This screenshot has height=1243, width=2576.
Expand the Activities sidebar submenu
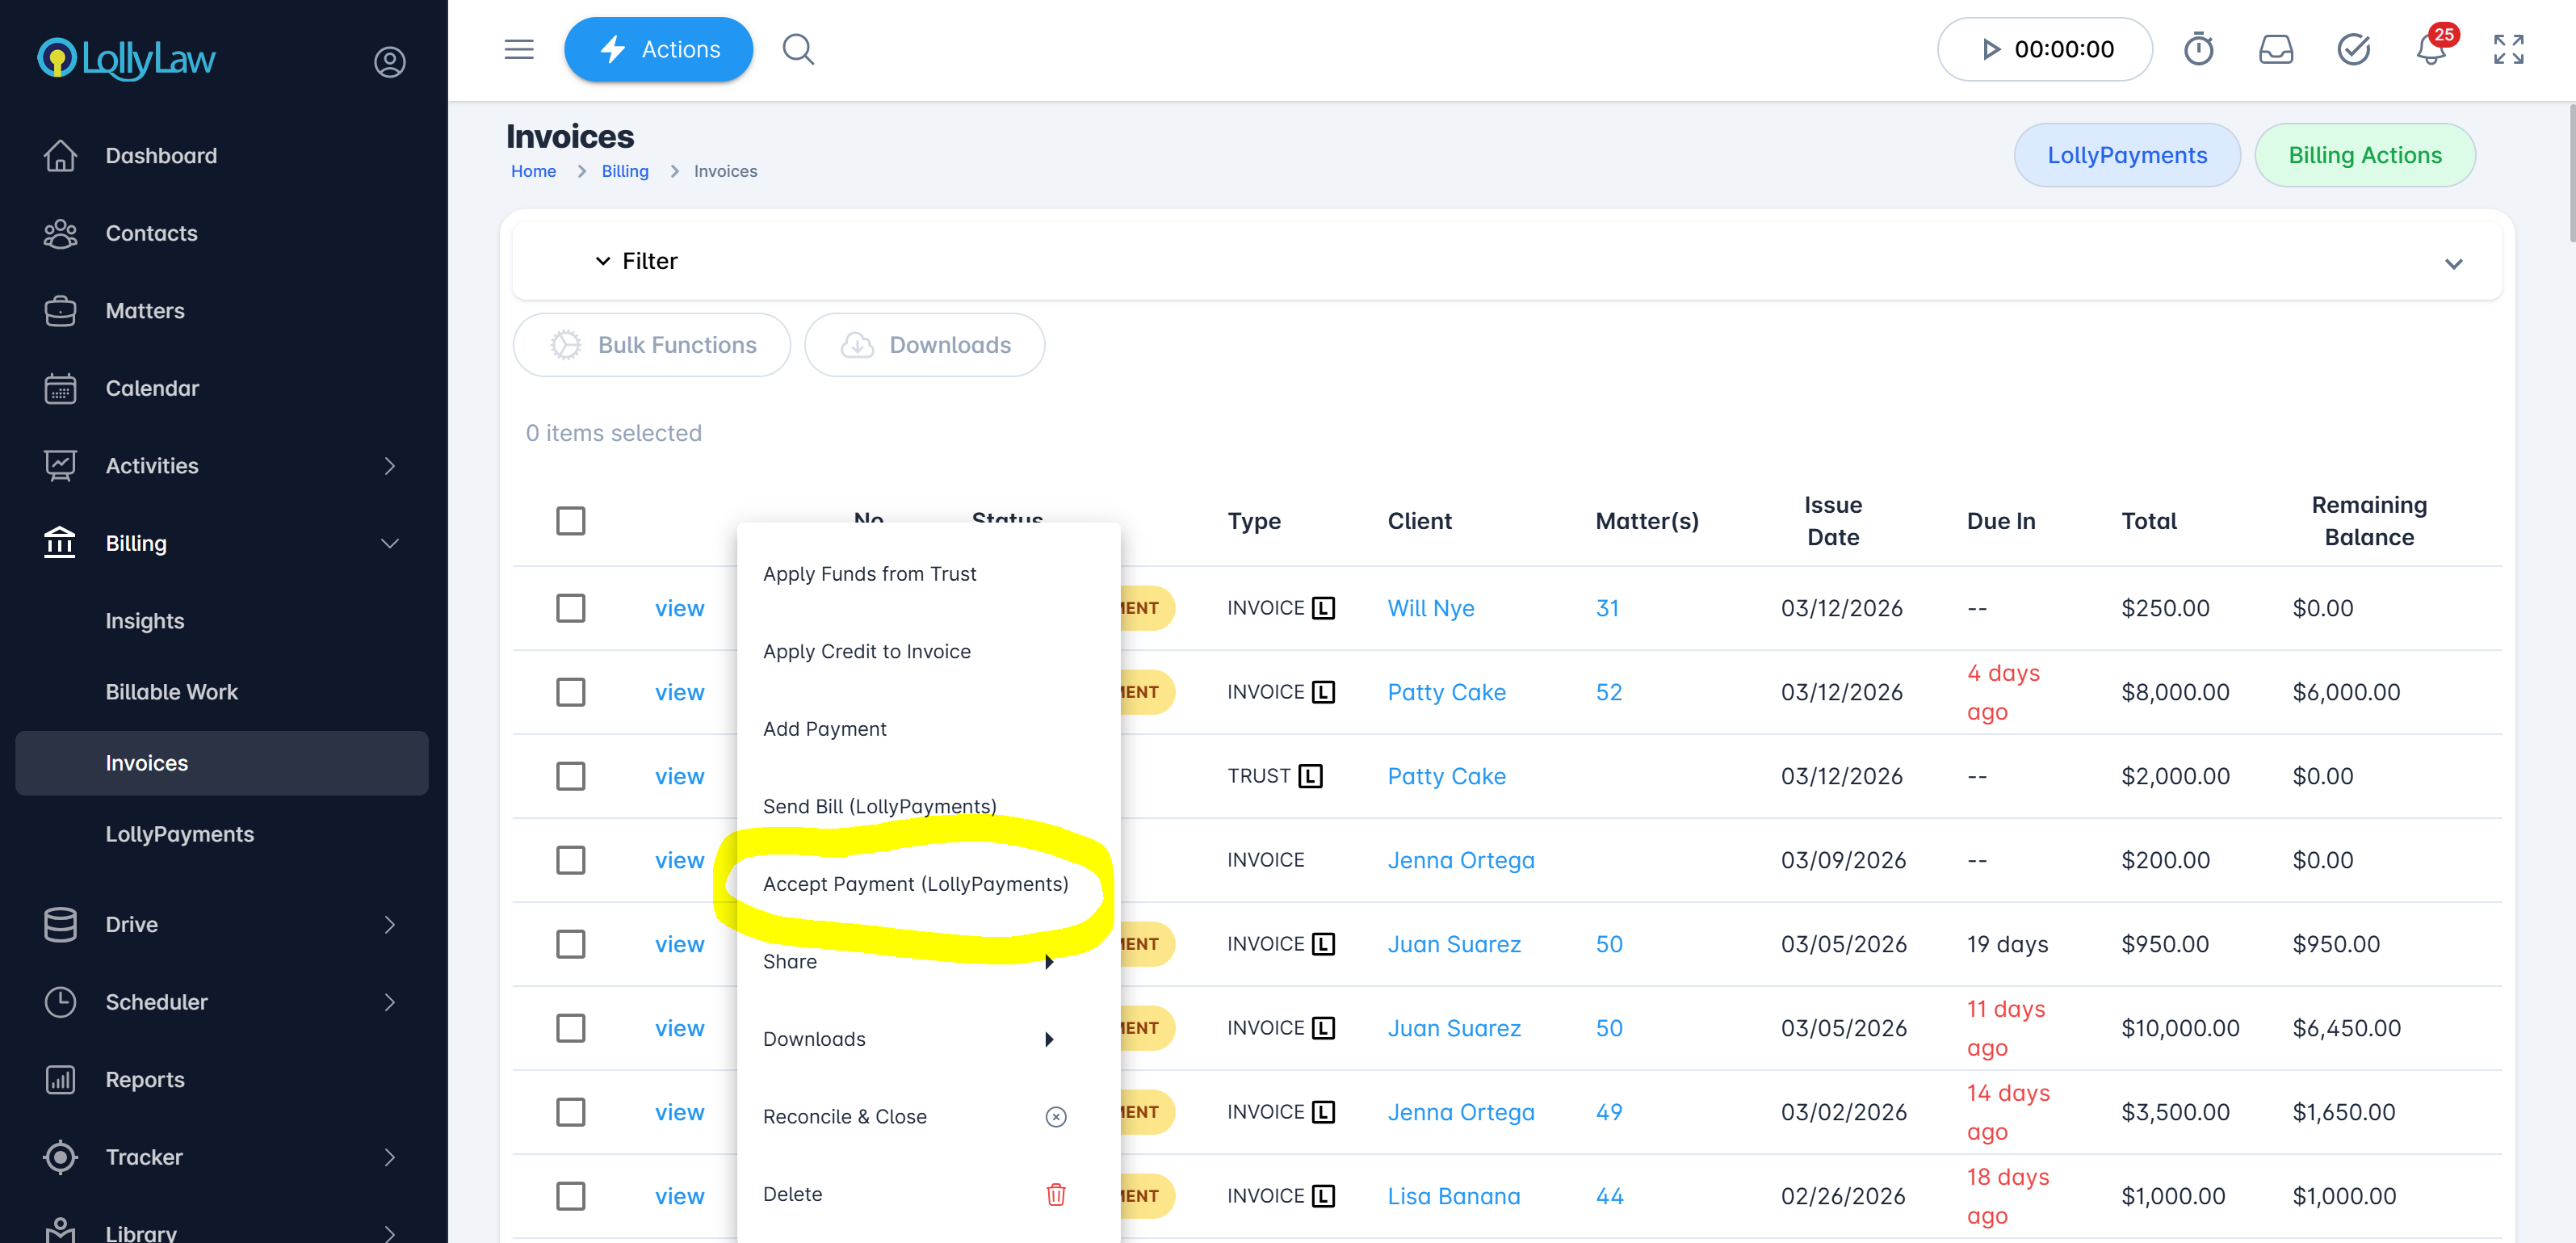tap(389, 466)
